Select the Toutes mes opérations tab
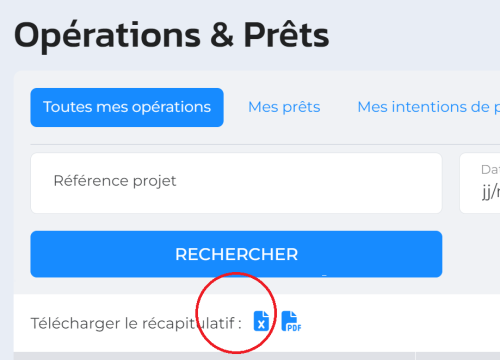 (x=127, y=107)
